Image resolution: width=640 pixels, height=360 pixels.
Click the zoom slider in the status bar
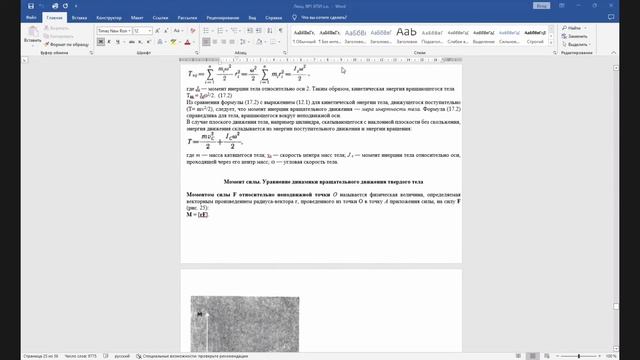click(578, 356)
